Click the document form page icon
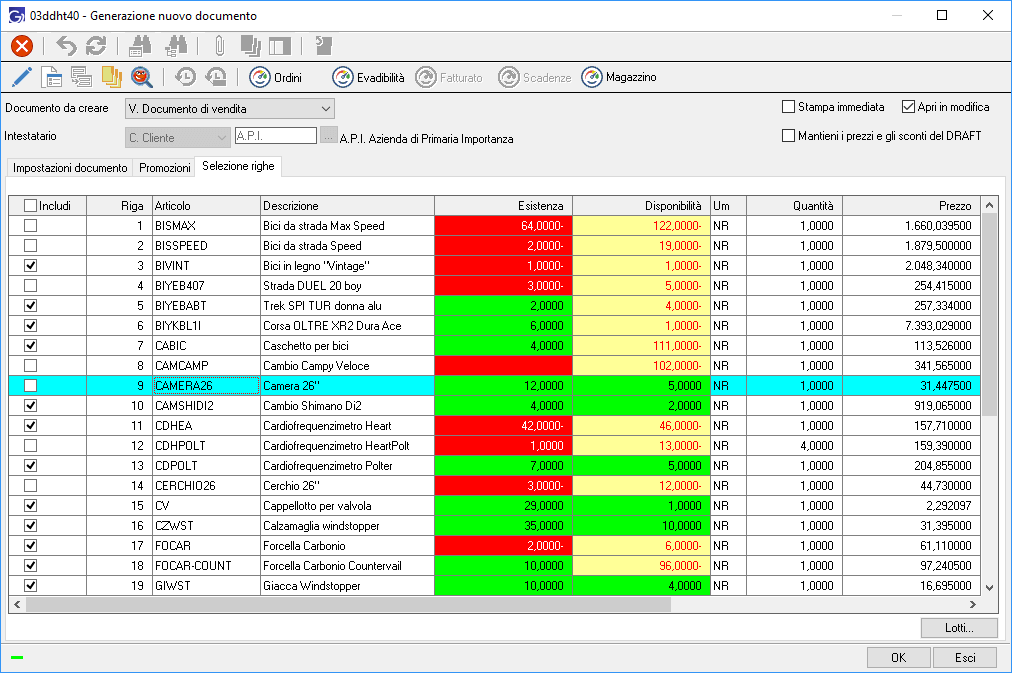 pos(51,77)
